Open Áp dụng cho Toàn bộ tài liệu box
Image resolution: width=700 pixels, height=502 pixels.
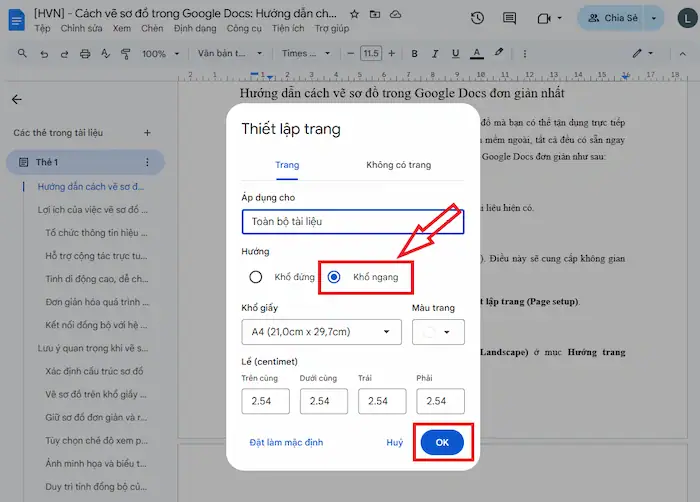tap(353, 222)
